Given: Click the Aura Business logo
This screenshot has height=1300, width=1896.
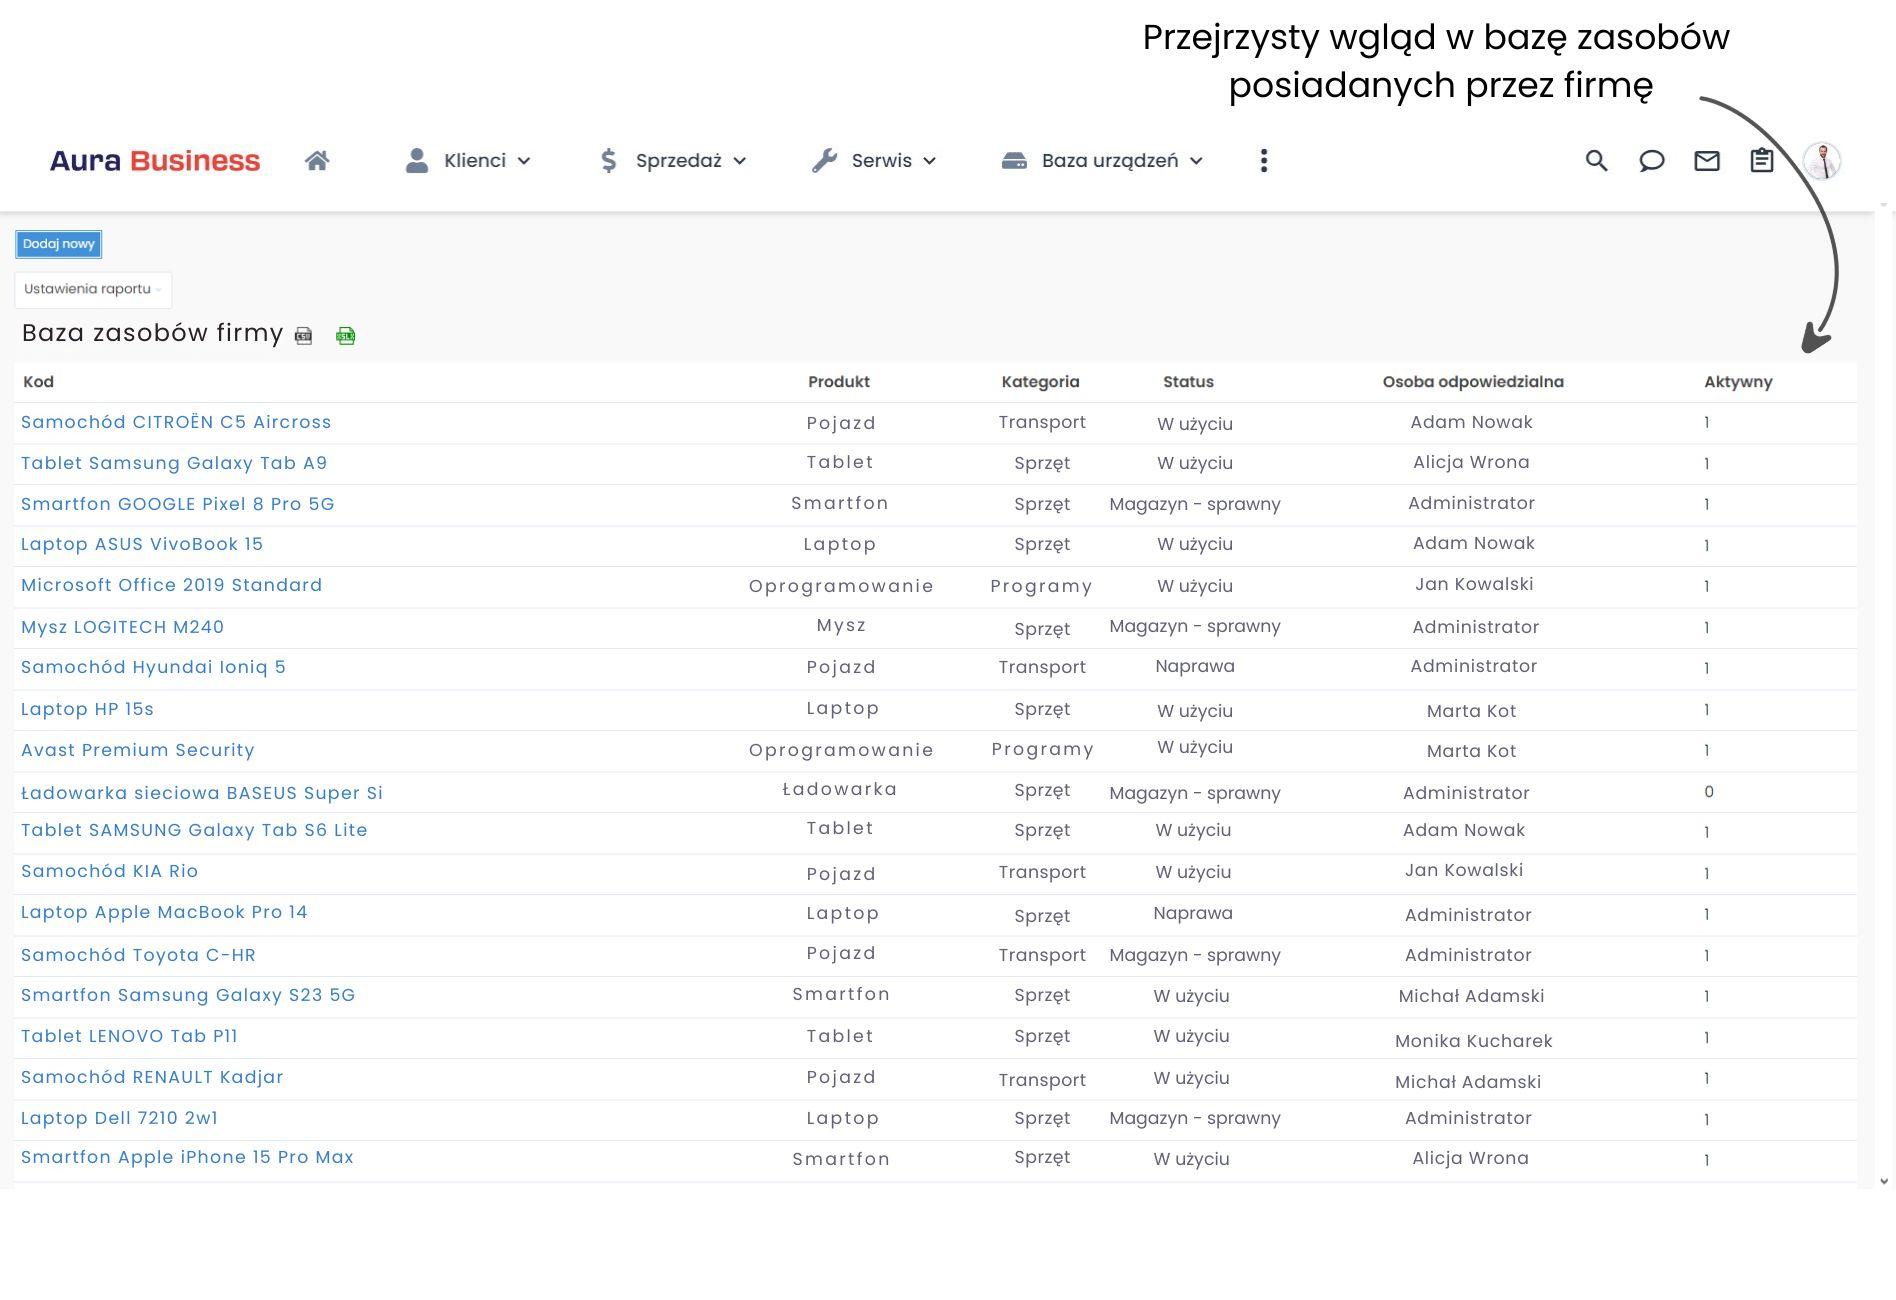Looking at the screenshot, I should (x=155, y=161).
